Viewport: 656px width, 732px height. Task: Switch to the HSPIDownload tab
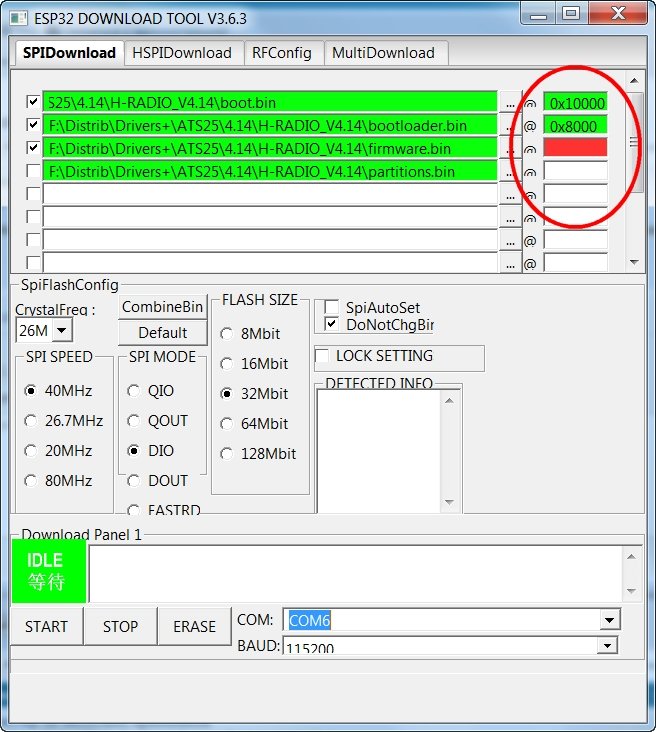182,53
